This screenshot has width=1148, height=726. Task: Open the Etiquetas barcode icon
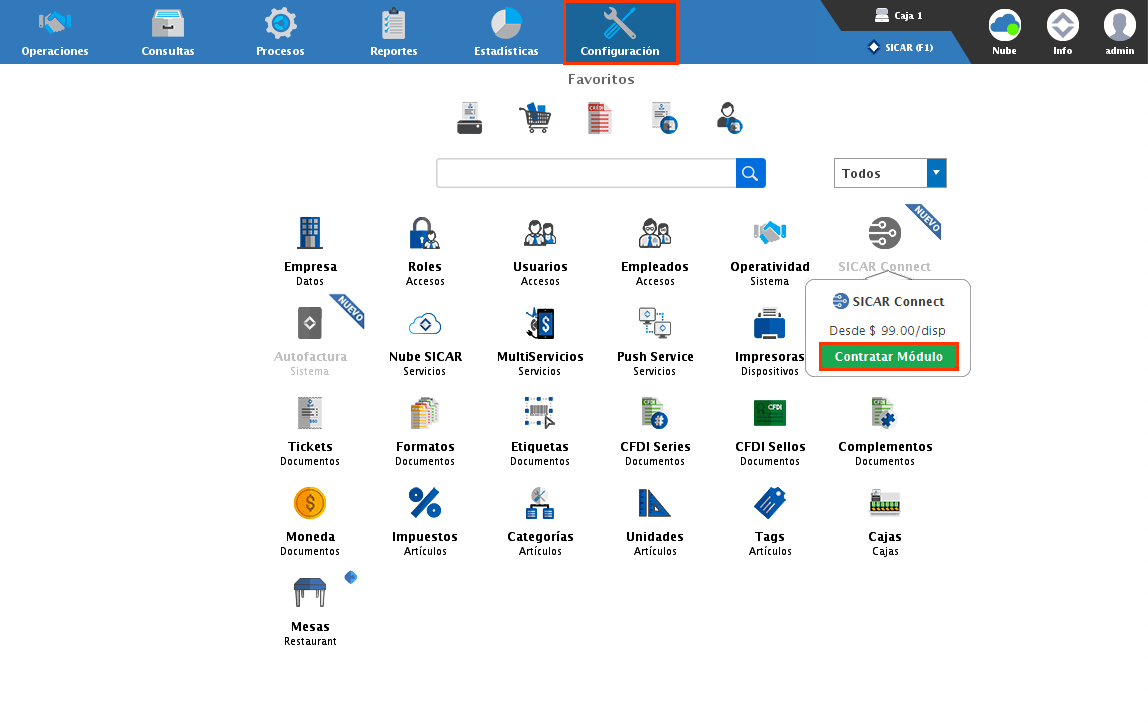click(540, 414)
